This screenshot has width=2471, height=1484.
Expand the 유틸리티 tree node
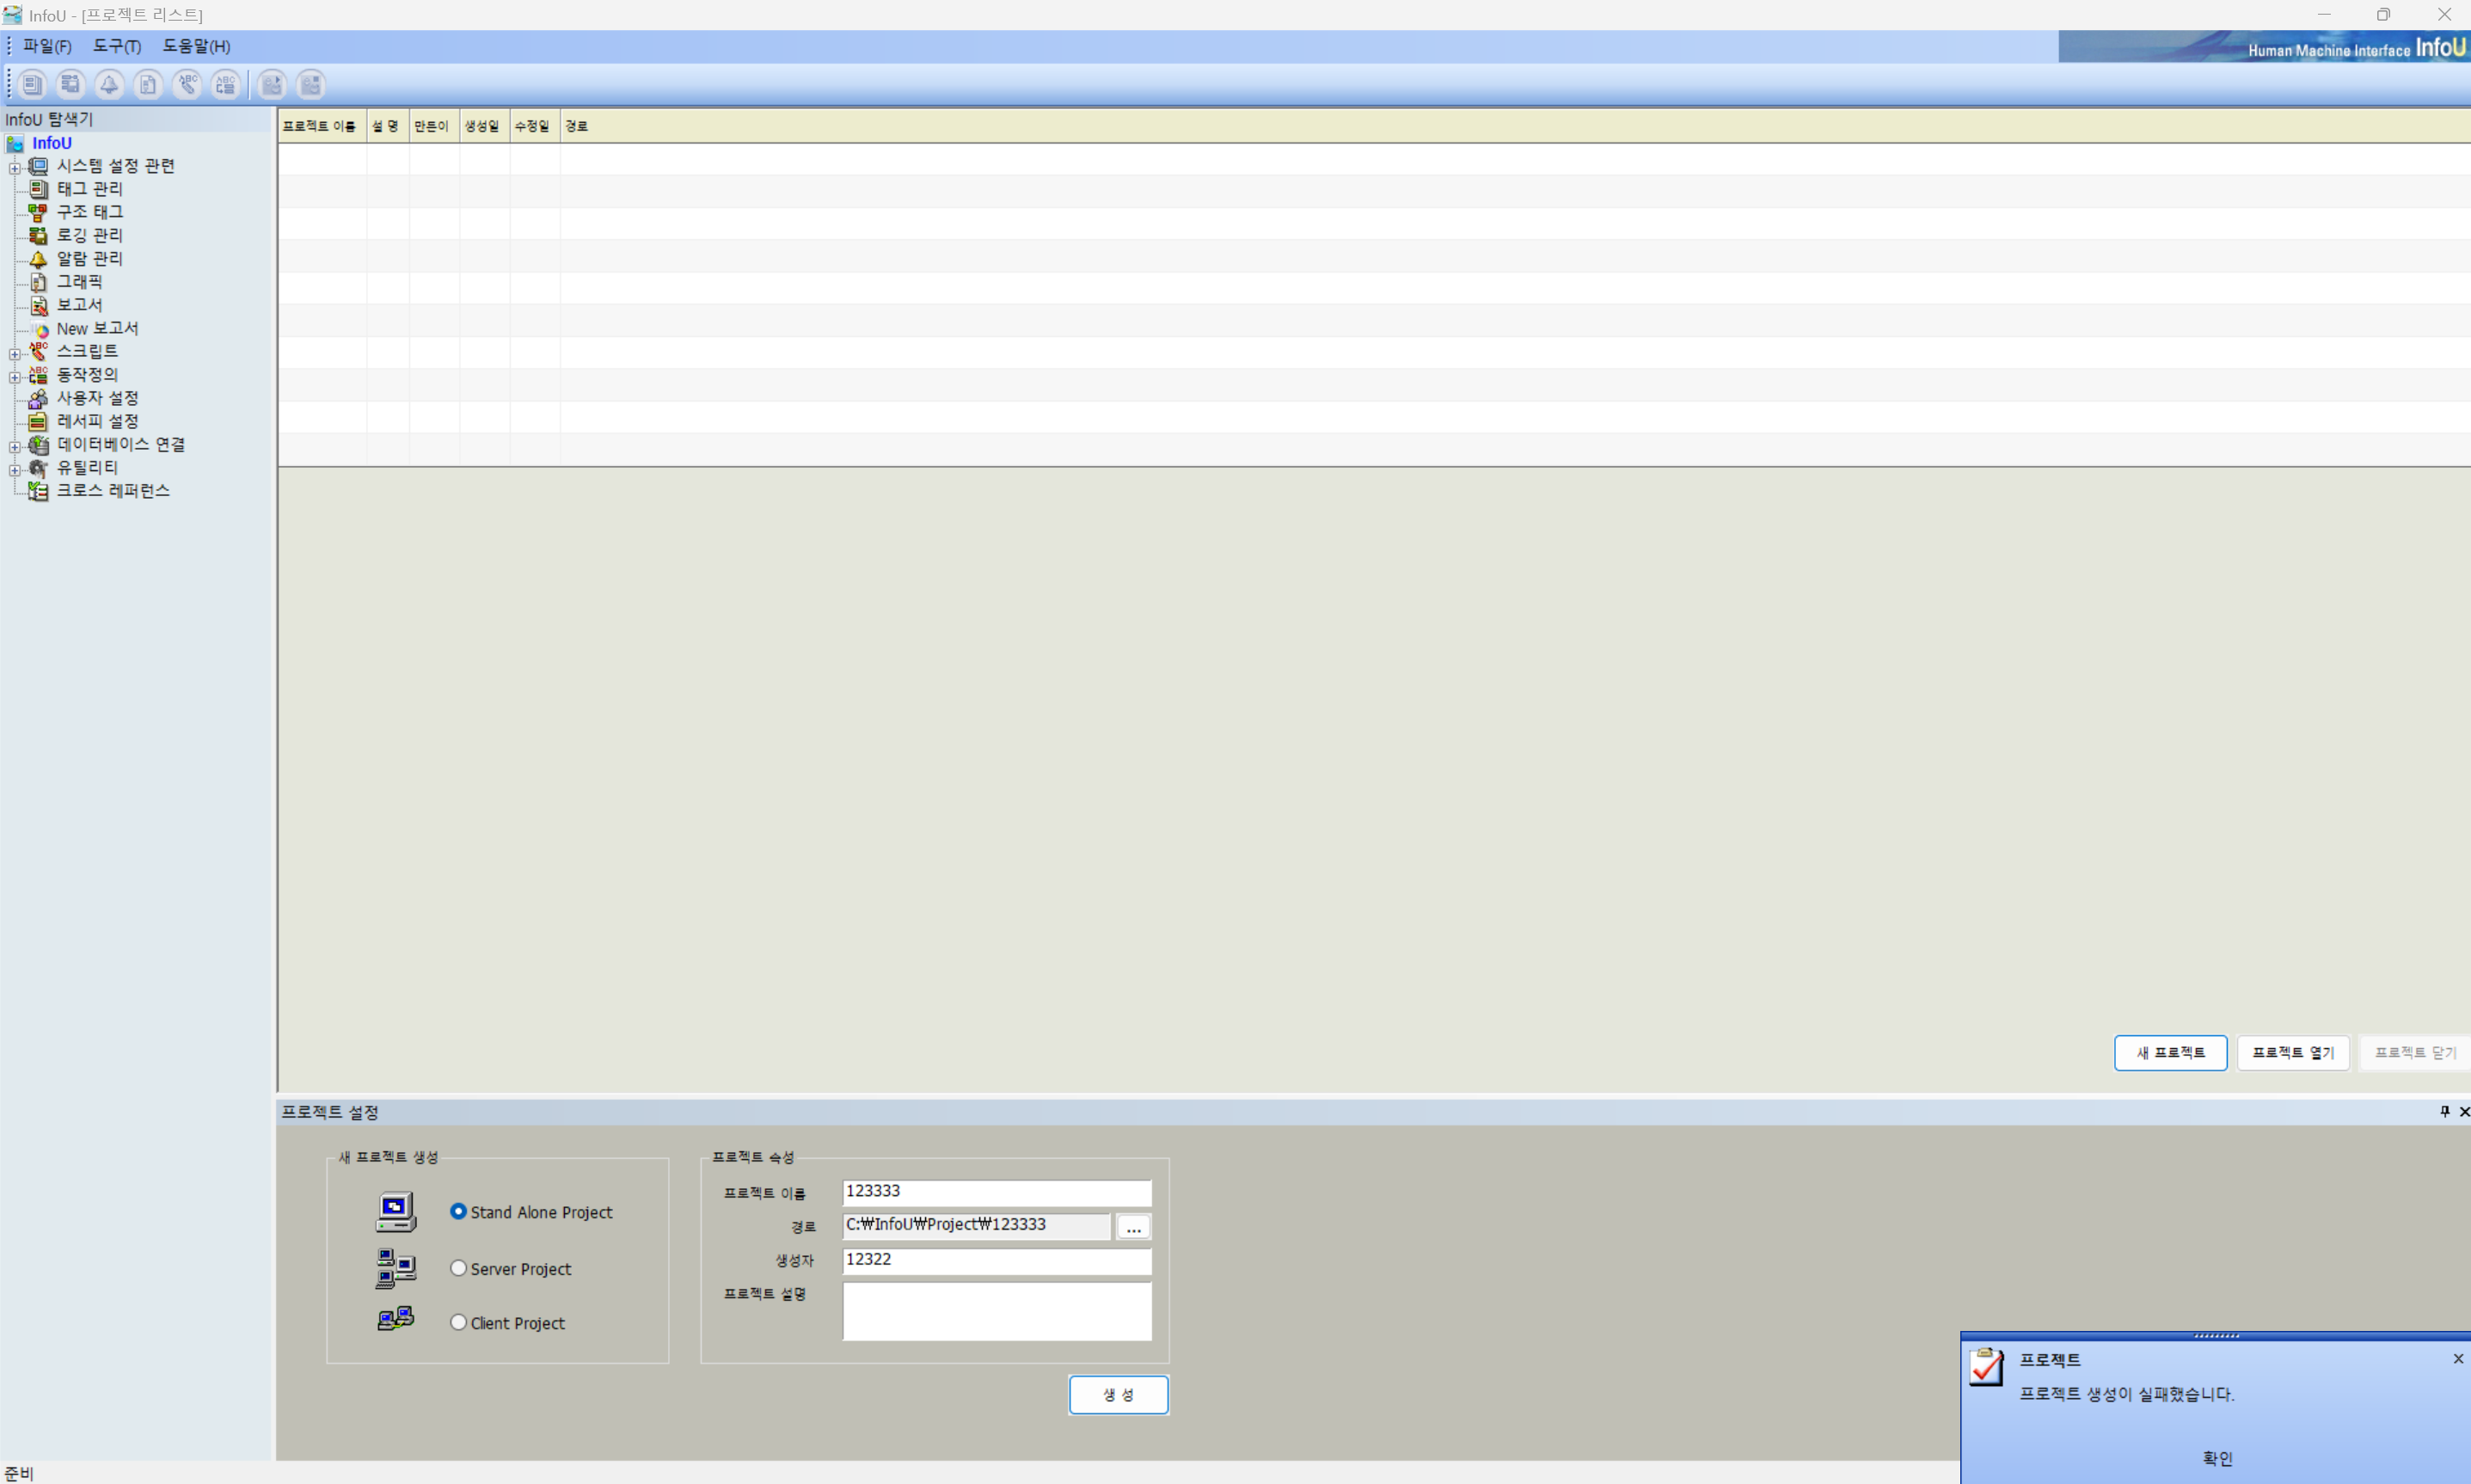coord(15,470)
